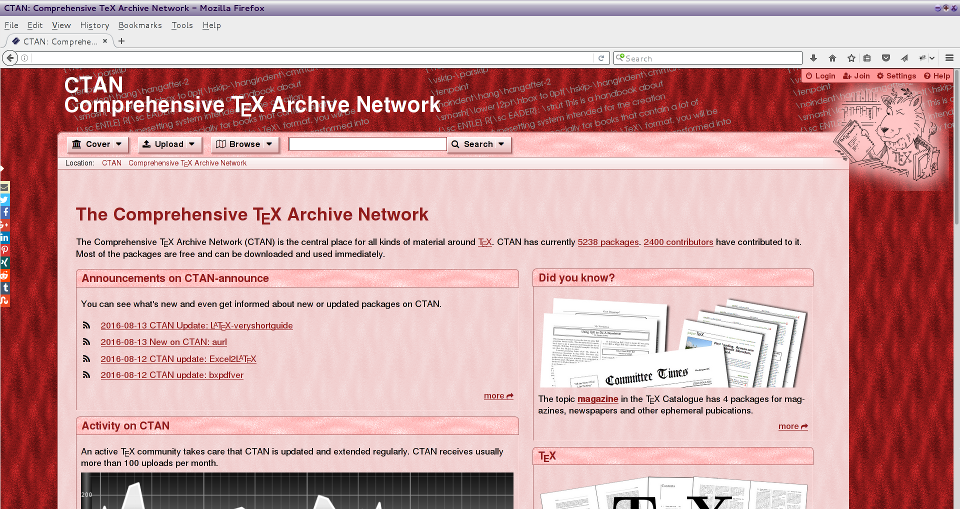Select the CTAN: Comprehe... browser tab
The height and width of the screenshot is (509, 960).
tap(59, 41)
